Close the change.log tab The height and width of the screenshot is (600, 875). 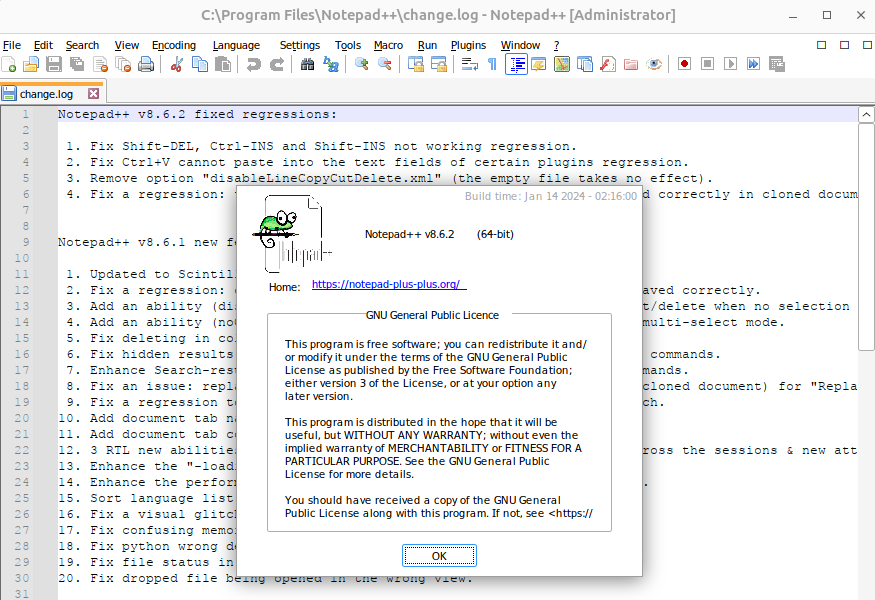[93, 94]
